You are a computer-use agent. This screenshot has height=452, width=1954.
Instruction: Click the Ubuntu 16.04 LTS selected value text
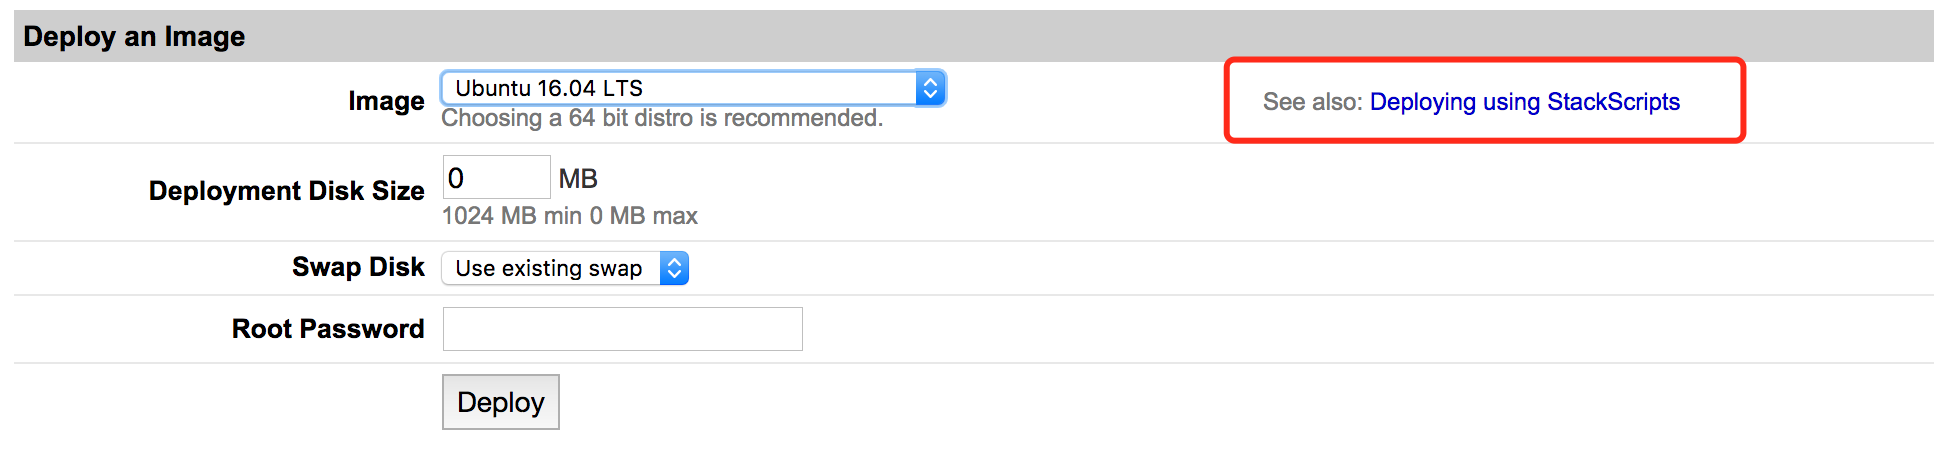(x=549, y=88)
